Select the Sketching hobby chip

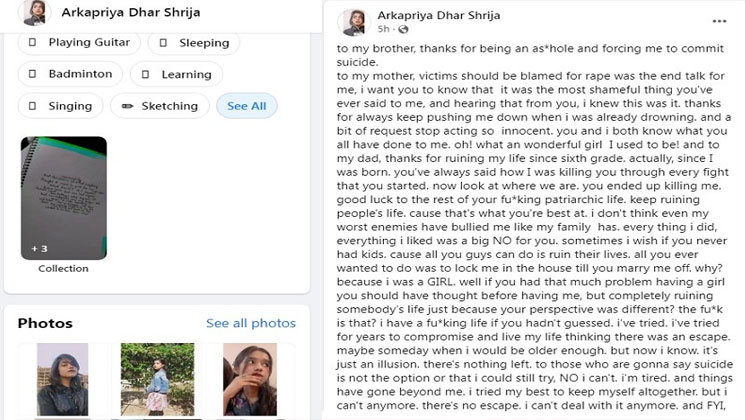pos(160,106)
